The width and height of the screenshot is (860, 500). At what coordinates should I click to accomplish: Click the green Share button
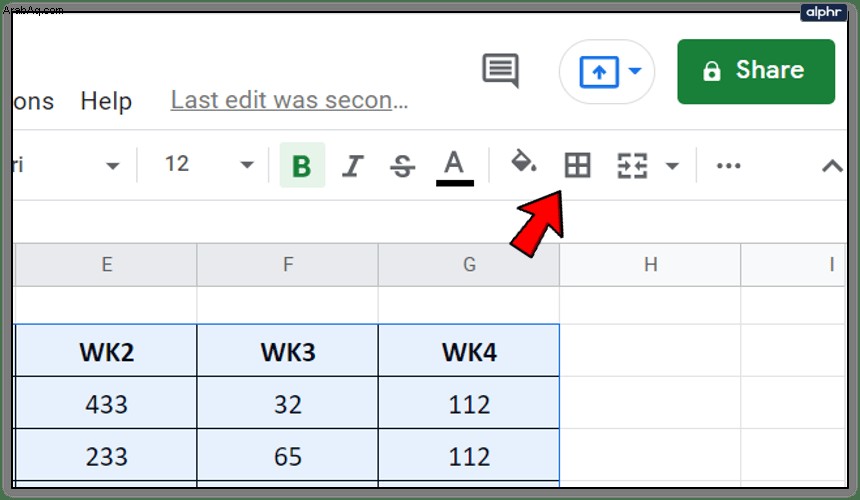[756, 71]
